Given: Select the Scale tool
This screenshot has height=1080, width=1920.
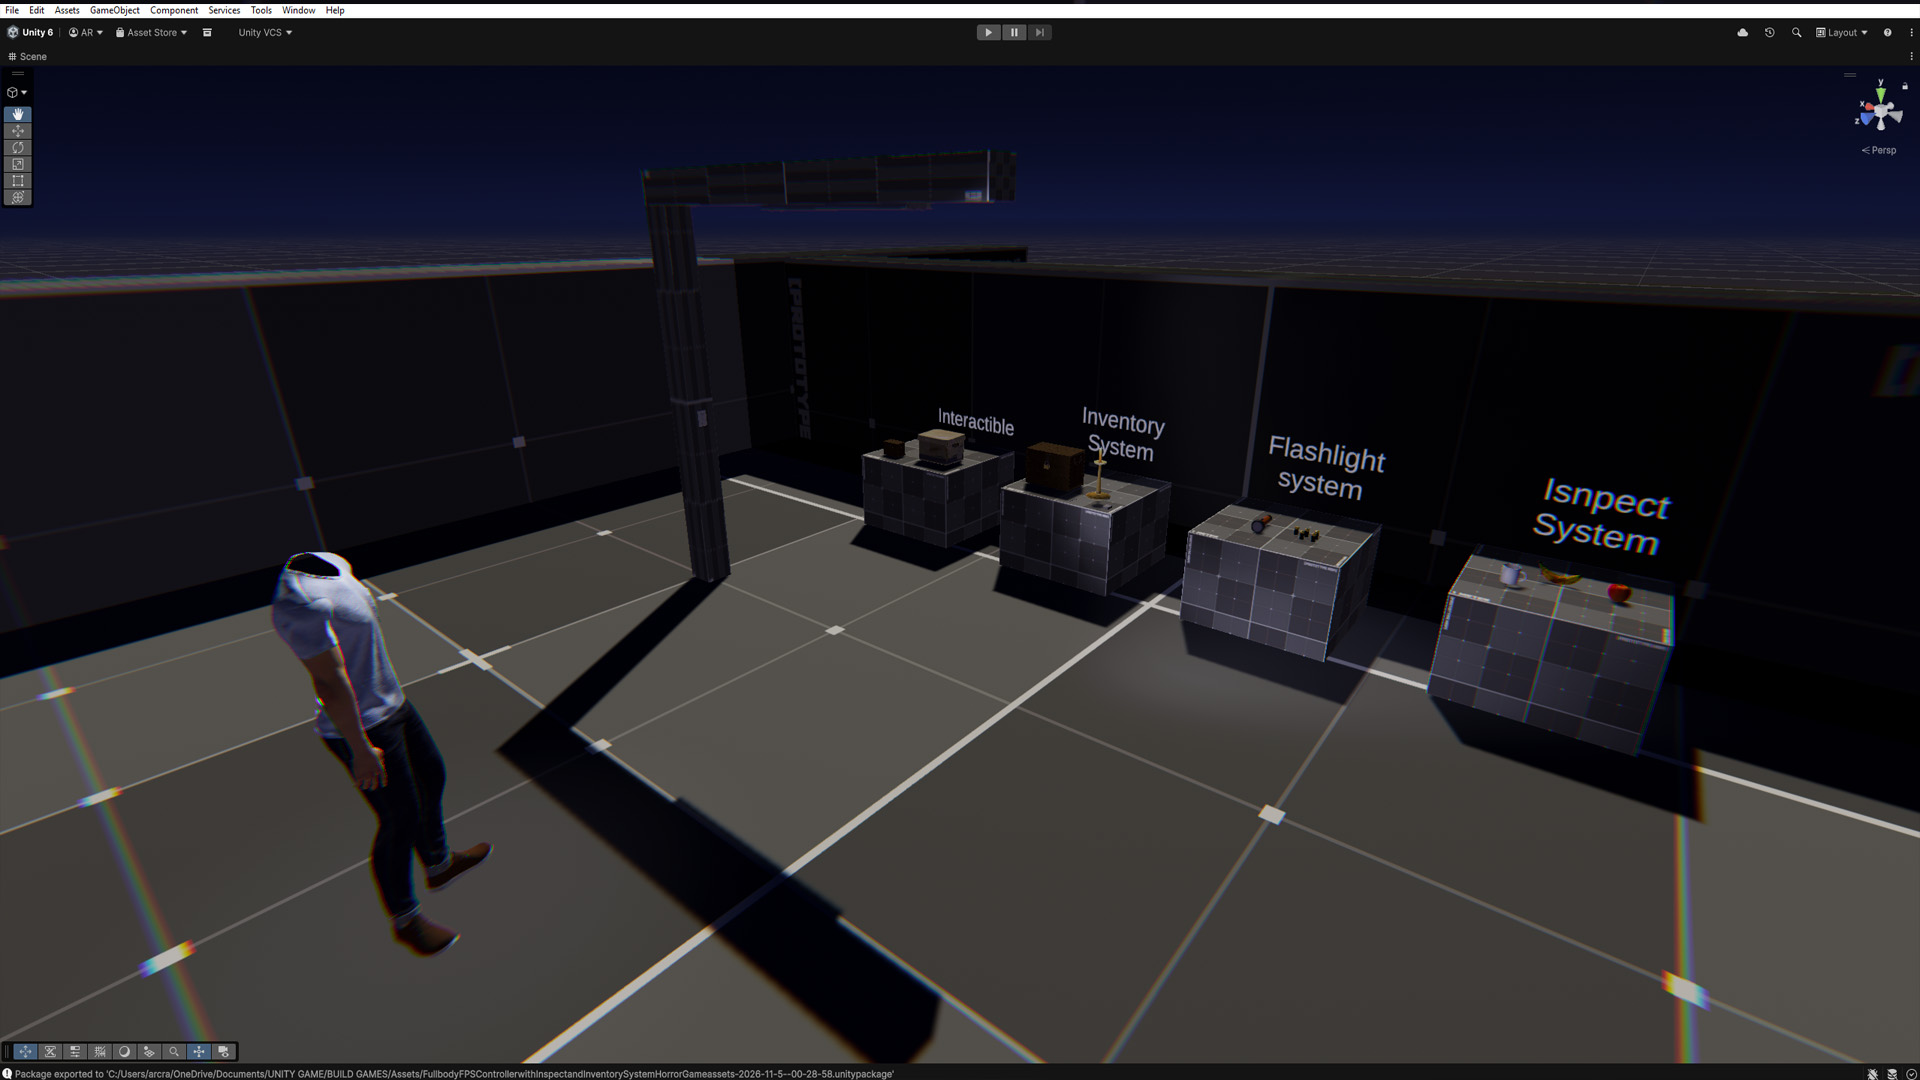Looking at the screenshot, I should pos(18,164).
